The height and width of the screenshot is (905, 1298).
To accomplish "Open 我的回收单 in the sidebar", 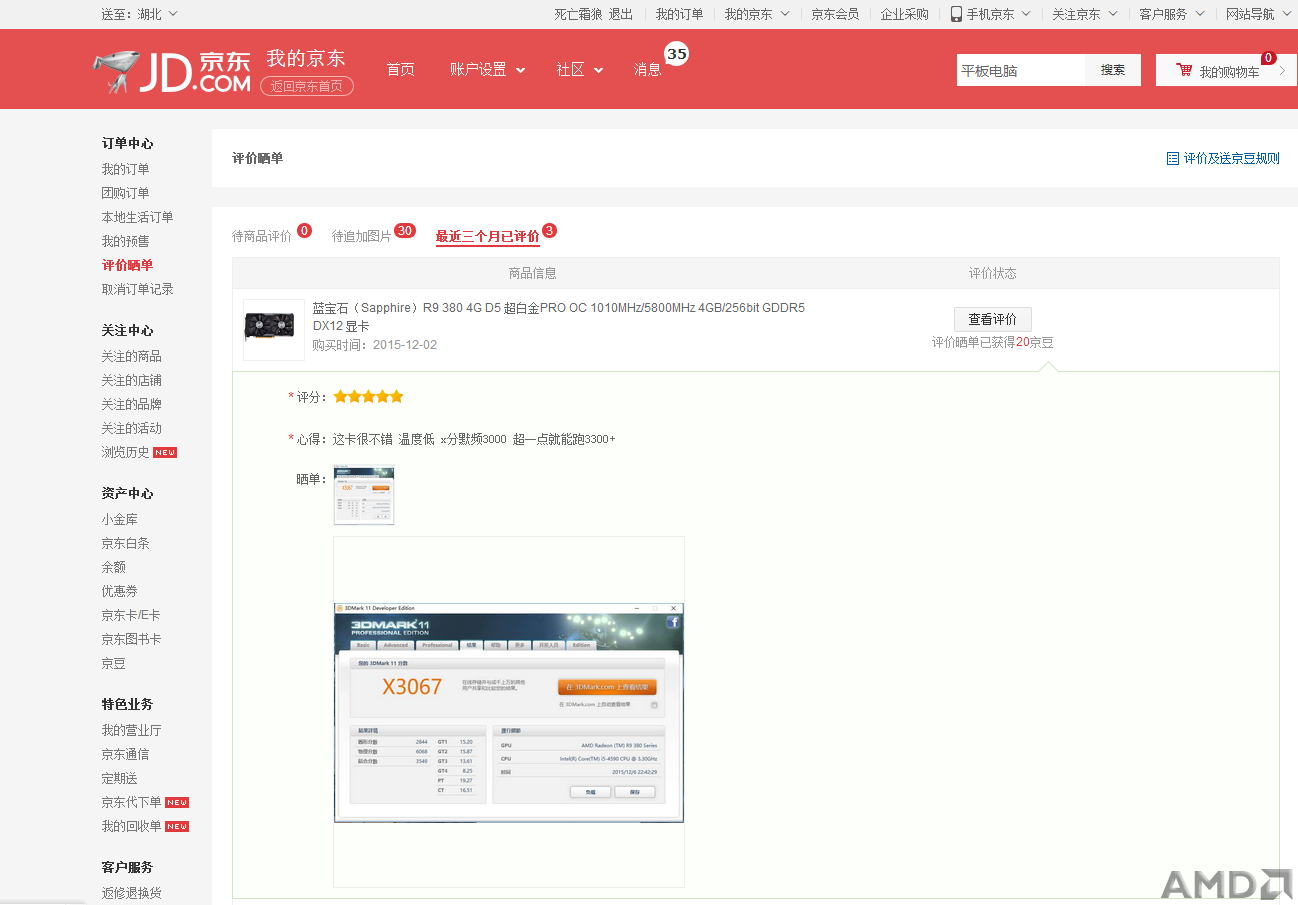I will coord(131,826).
